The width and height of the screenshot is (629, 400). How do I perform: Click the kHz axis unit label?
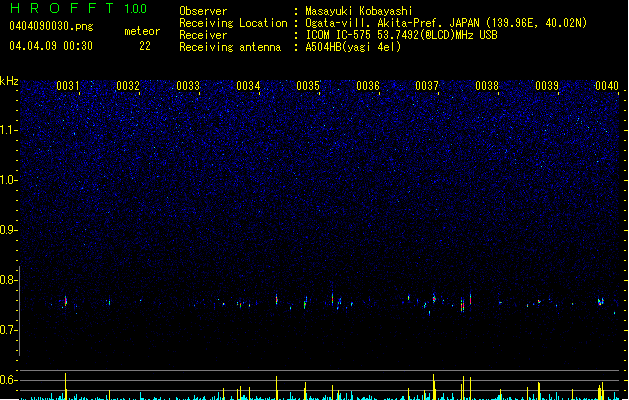(9, 81)
